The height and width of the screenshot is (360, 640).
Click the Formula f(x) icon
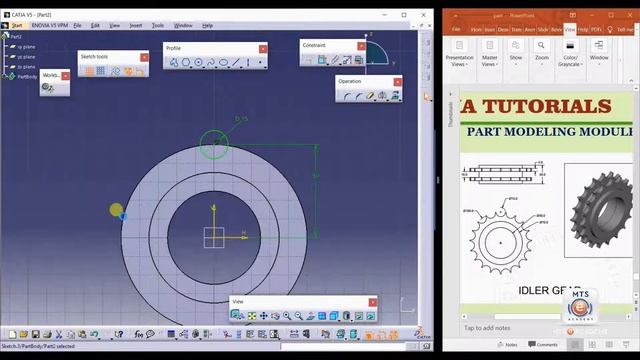[x=139, y=335]
